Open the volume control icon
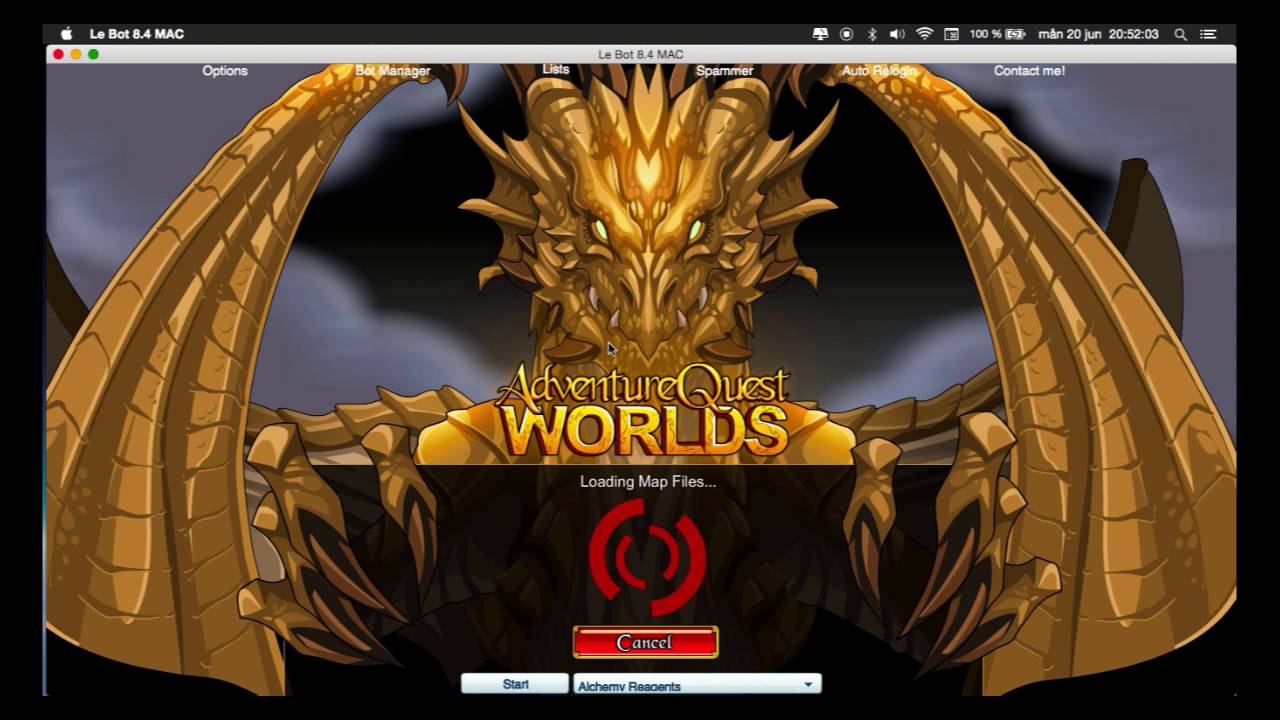Screen dimensions: 1280x720 pyautogui.click(x=897, y=34)
